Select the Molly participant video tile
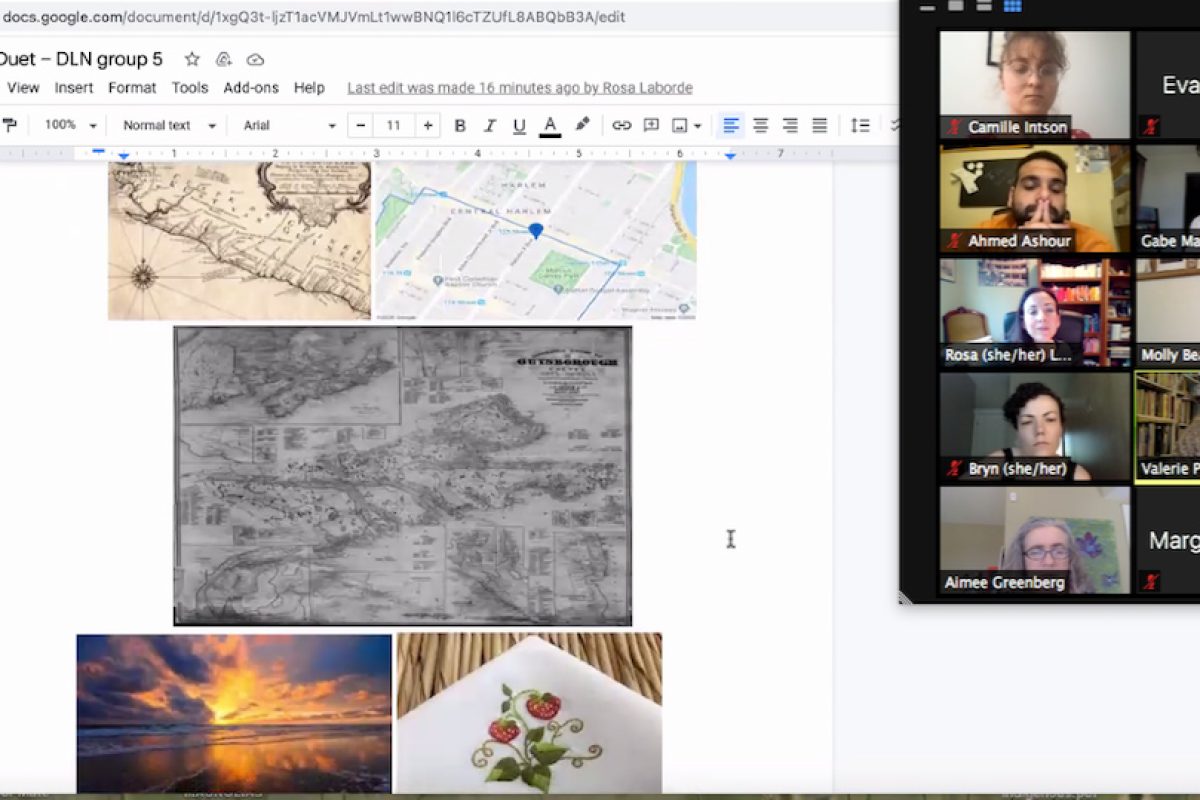1200x800 pixels. coord(1168,312)
